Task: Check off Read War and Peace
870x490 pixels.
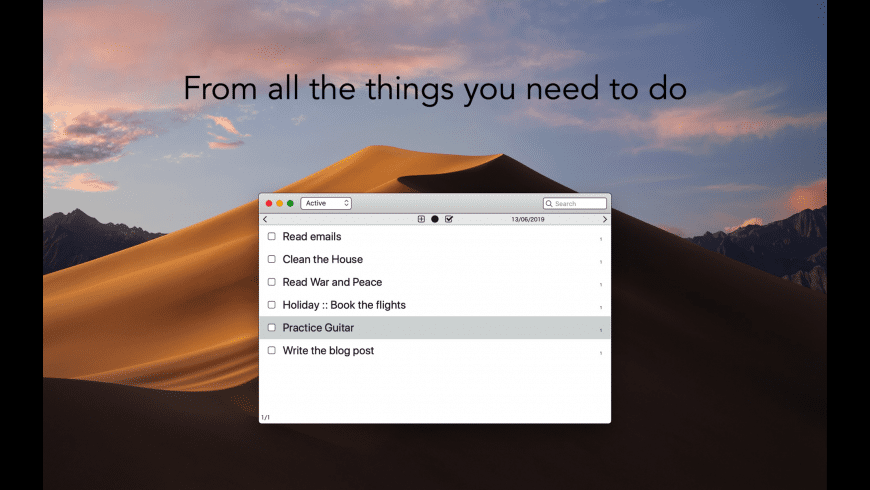Action: [x=271, y=282]
